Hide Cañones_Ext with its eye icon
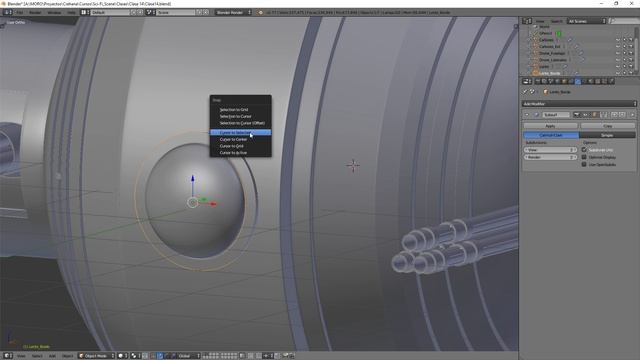640x360 pixels. click(618, 47)
